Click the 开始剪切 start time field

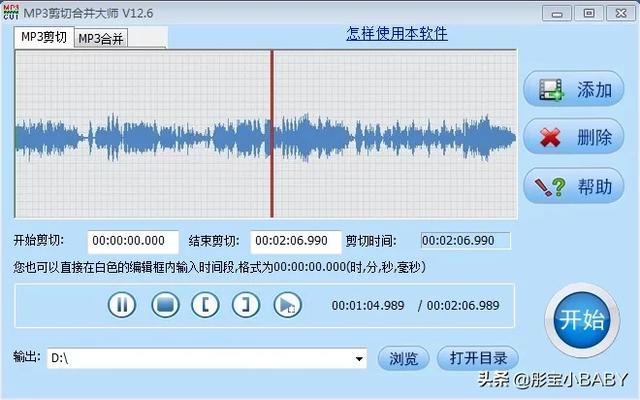point(133,241)
